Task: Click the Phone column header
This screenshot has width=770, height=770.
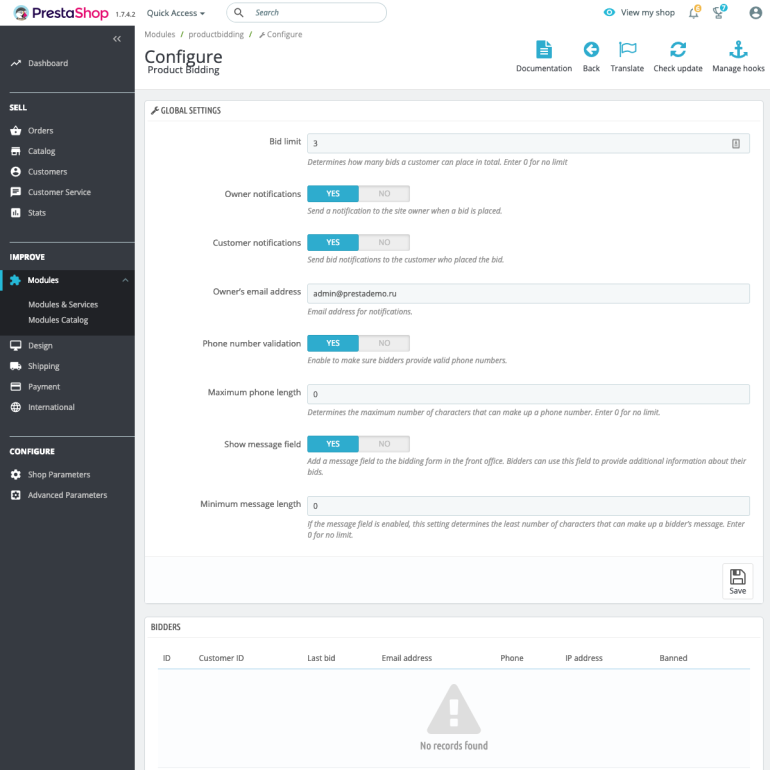Action: tap(512, 658)
